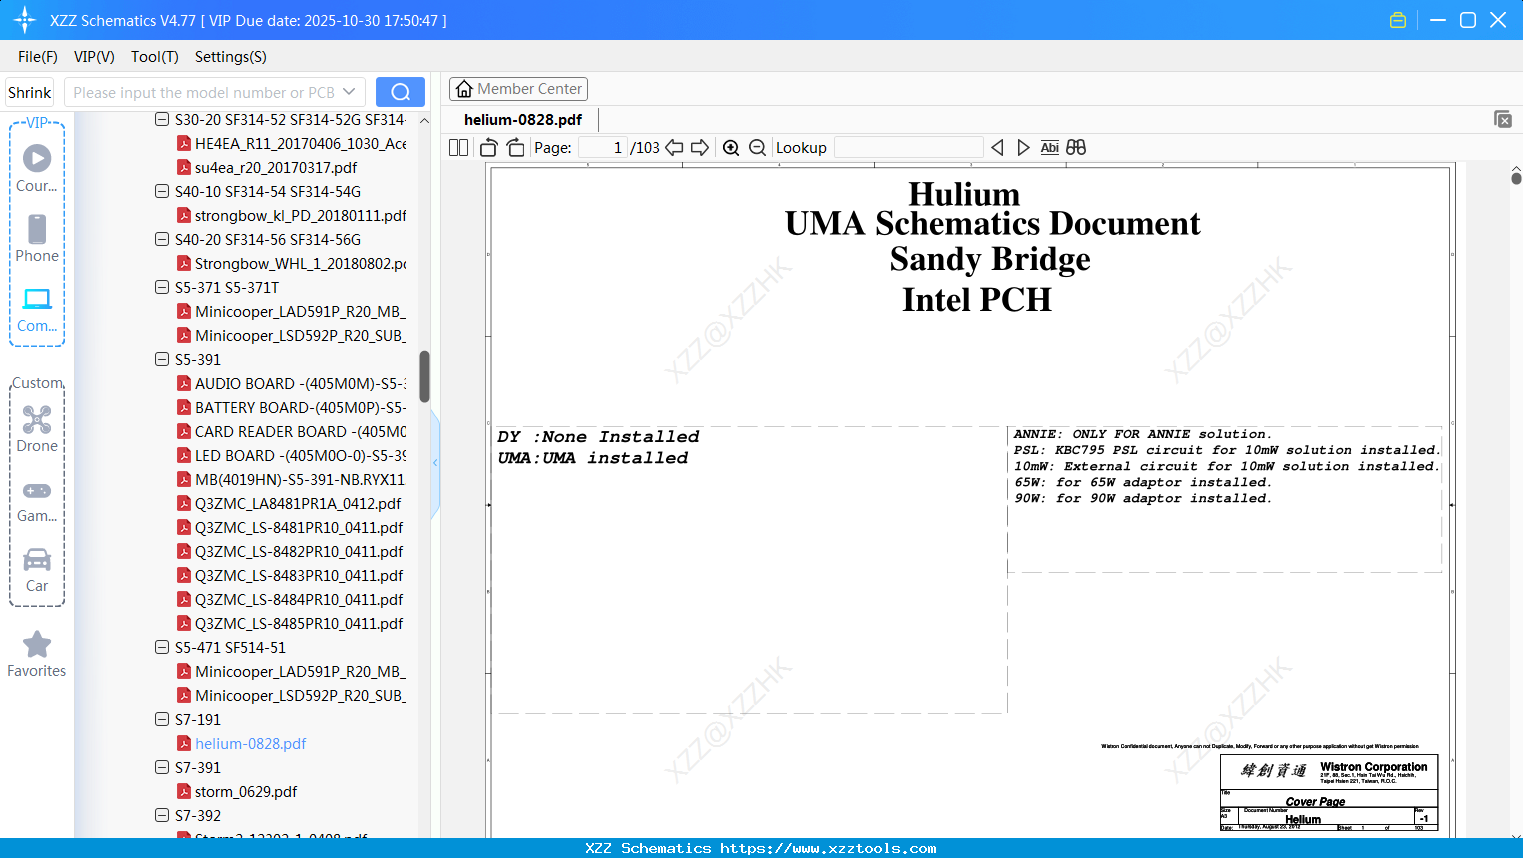Open the Drone category
This screenshot has width=1523, height=858.
pyautogui.click(x=37, y=428)
